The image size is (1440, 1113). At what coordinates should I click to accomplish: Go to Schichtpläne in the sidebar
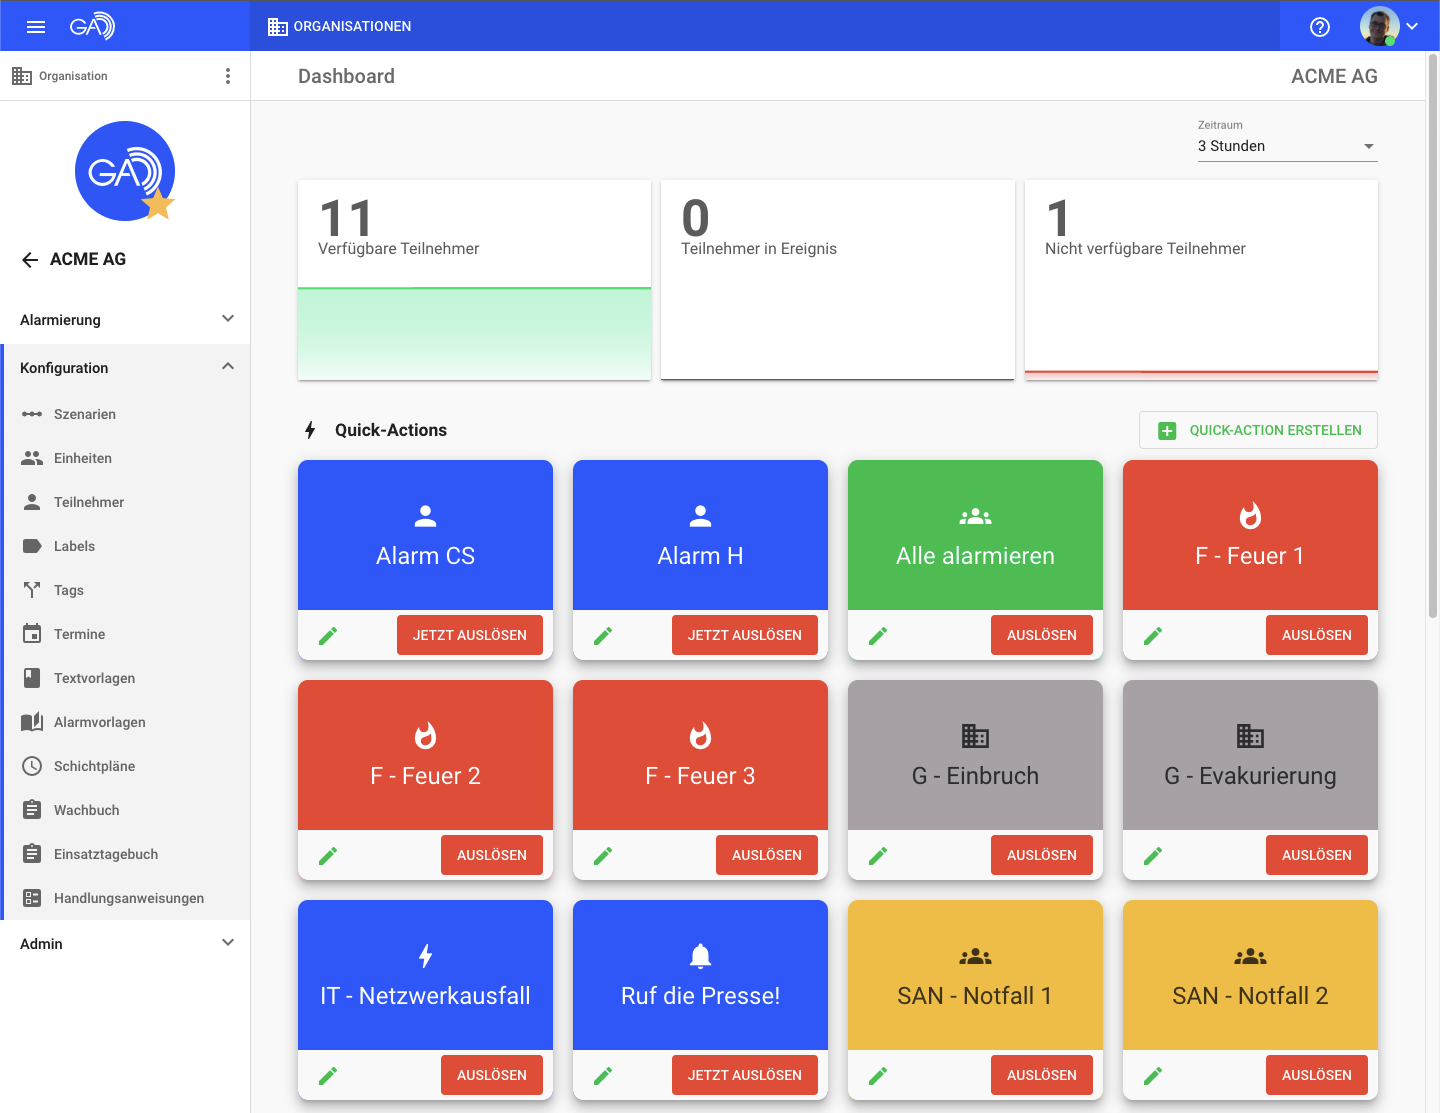click(x=94, y=766)
